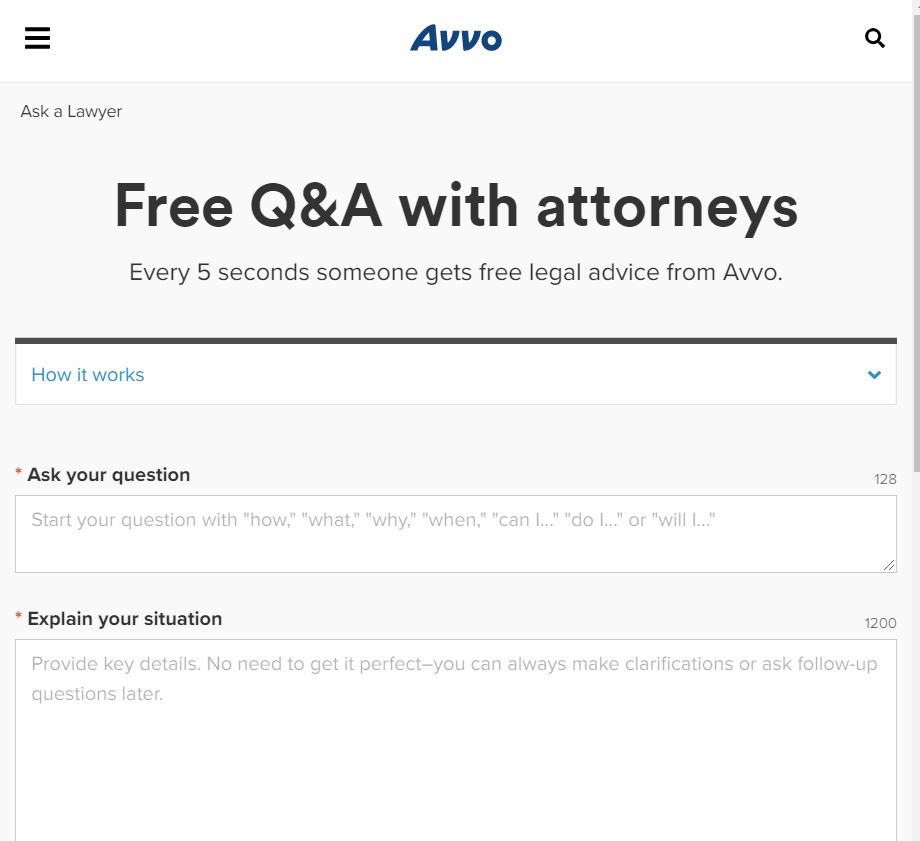Click the resize handle of the question field
This screenshot has height=841, width=920.
coord(891,565)
